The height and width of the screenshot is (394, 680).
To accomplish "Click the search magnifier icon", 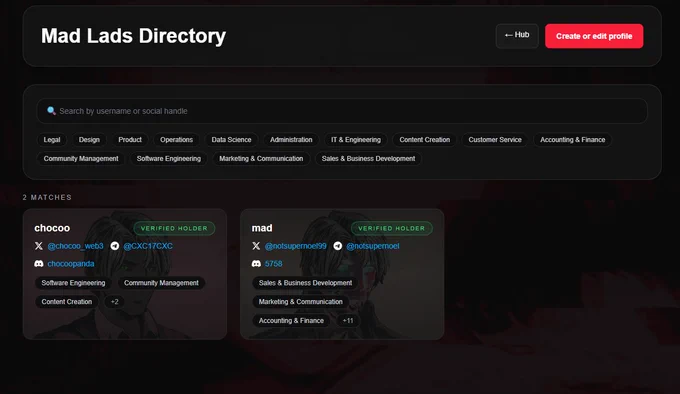I will click(x=51, y=111).
